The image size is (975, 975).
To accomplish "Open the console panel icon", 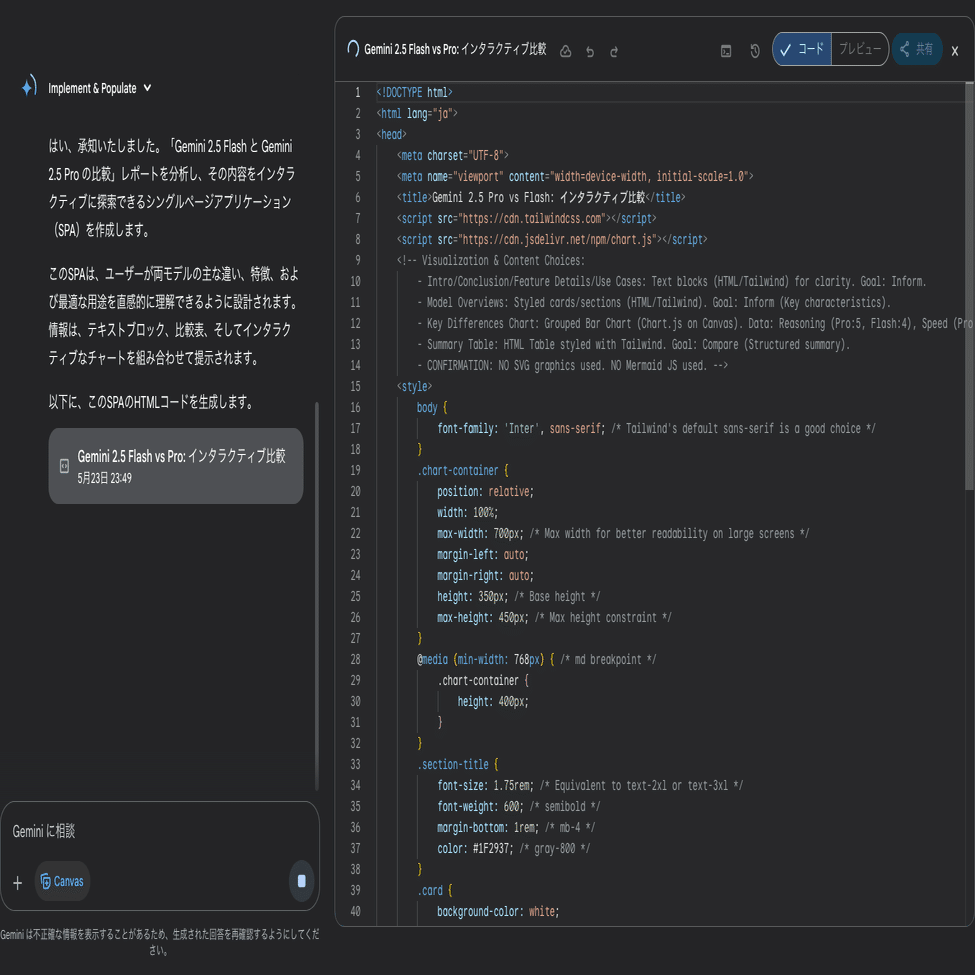I will [726, 51].
